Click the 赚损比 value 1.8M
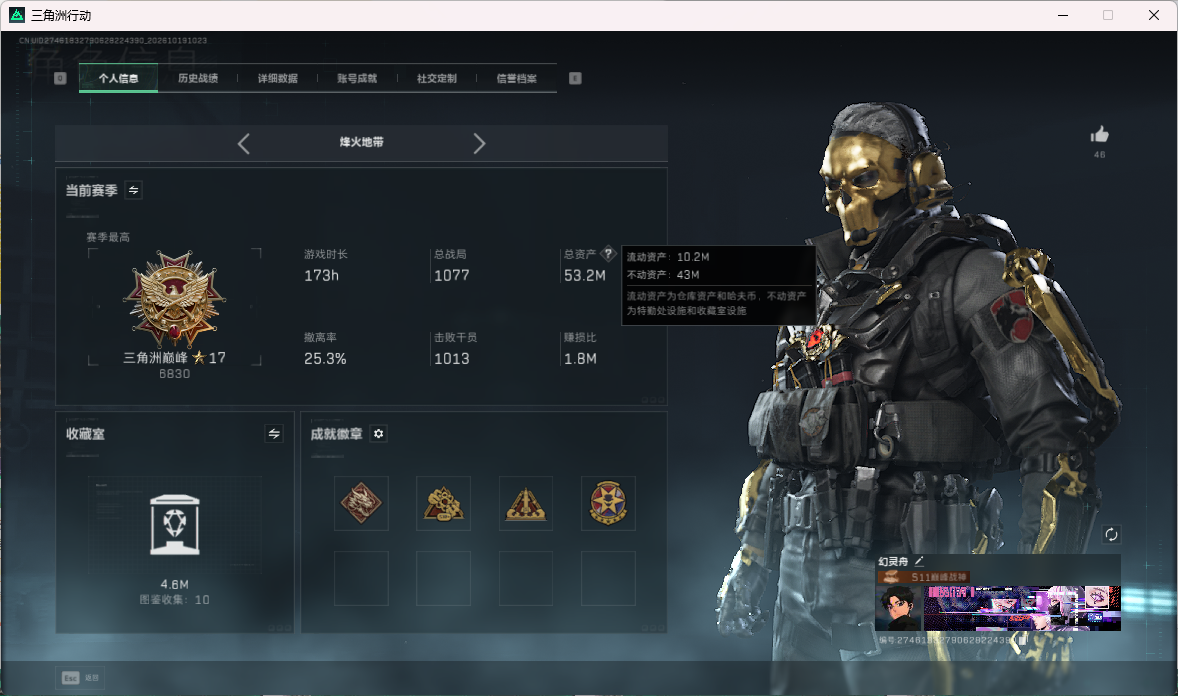 pos(581,359)
